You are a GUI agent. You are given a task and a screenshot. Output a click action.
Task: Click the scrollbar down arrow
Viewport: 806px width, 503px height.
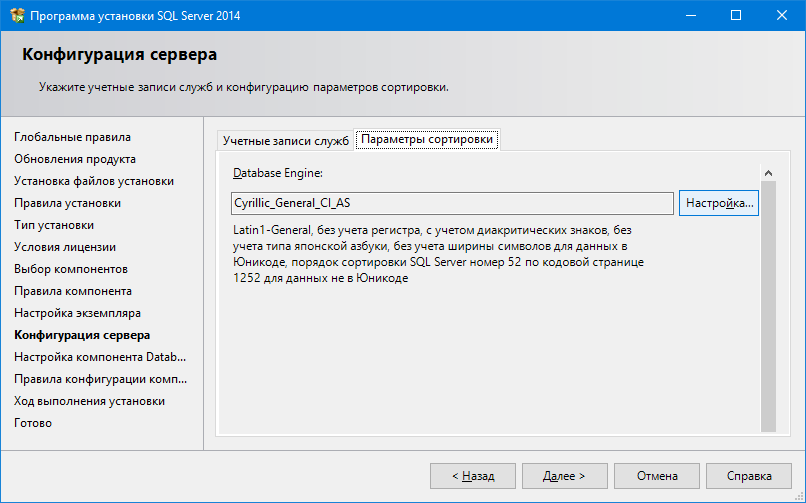[768, 426]
